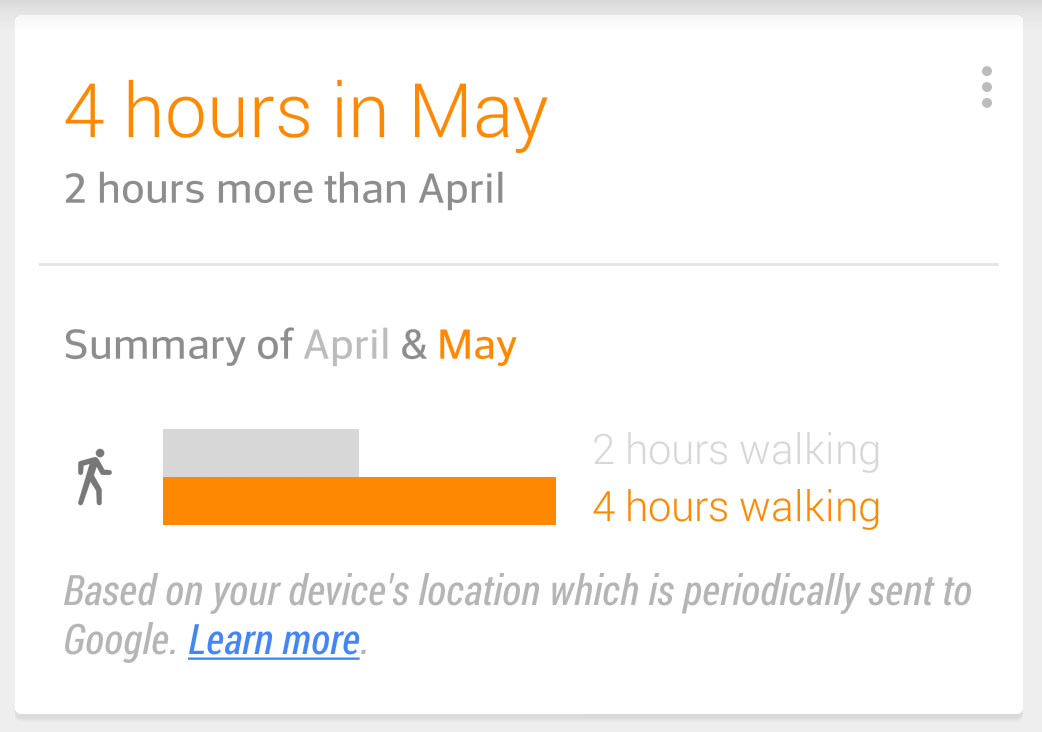Screen dimensions: 1042x732
Task: Click the orange May walking bar
Action: click(359, 501)
